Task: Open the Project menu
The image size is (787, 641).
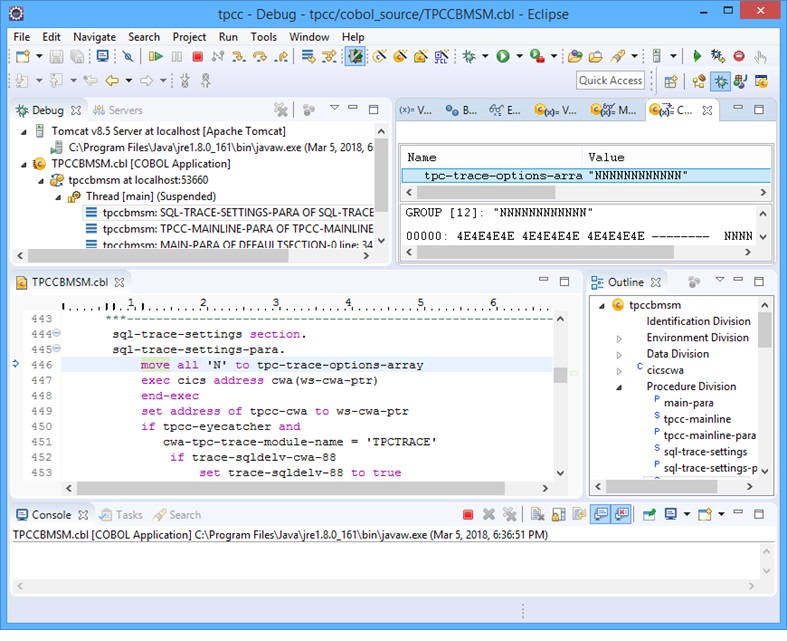Action: click(189, 37)
